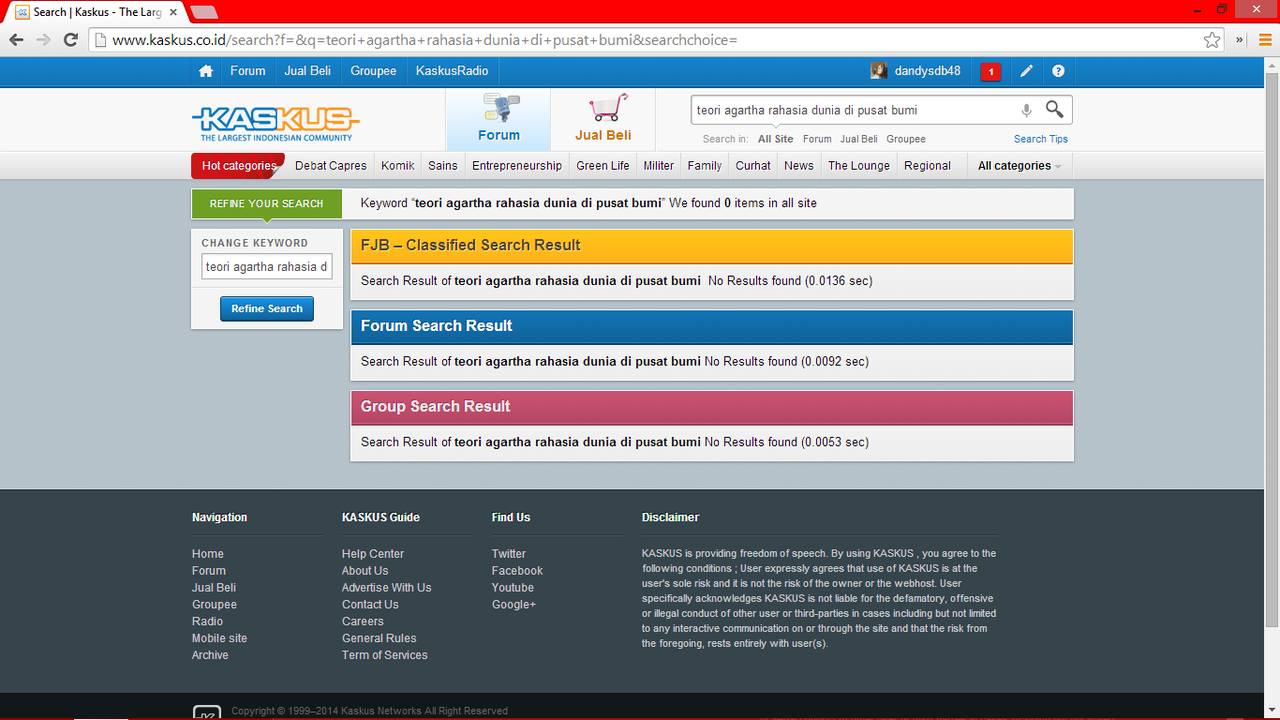The height and width of the screenshot is (720, 1280).
Task: Open the Curhat category
Action: pyautogui.click(x=753, y=166)
